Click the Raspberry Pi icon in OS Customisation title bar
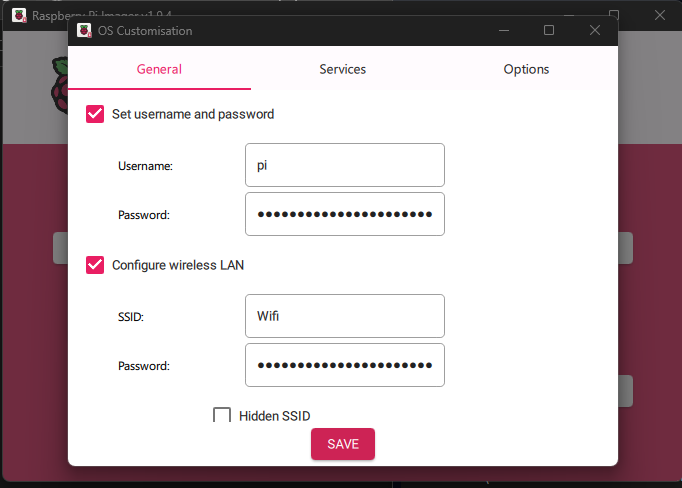The image size is (682, 488). [84, 31]
